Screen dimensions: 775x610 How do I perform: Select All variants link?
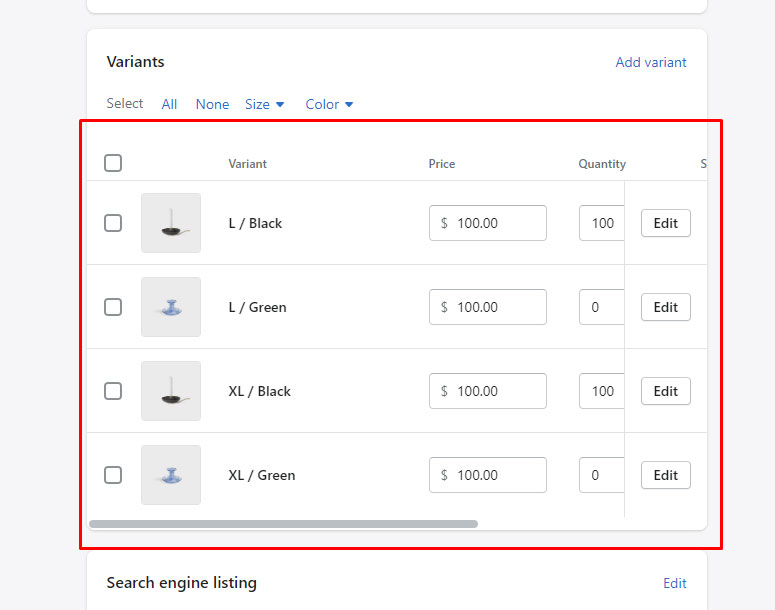[x=169, y=104]
